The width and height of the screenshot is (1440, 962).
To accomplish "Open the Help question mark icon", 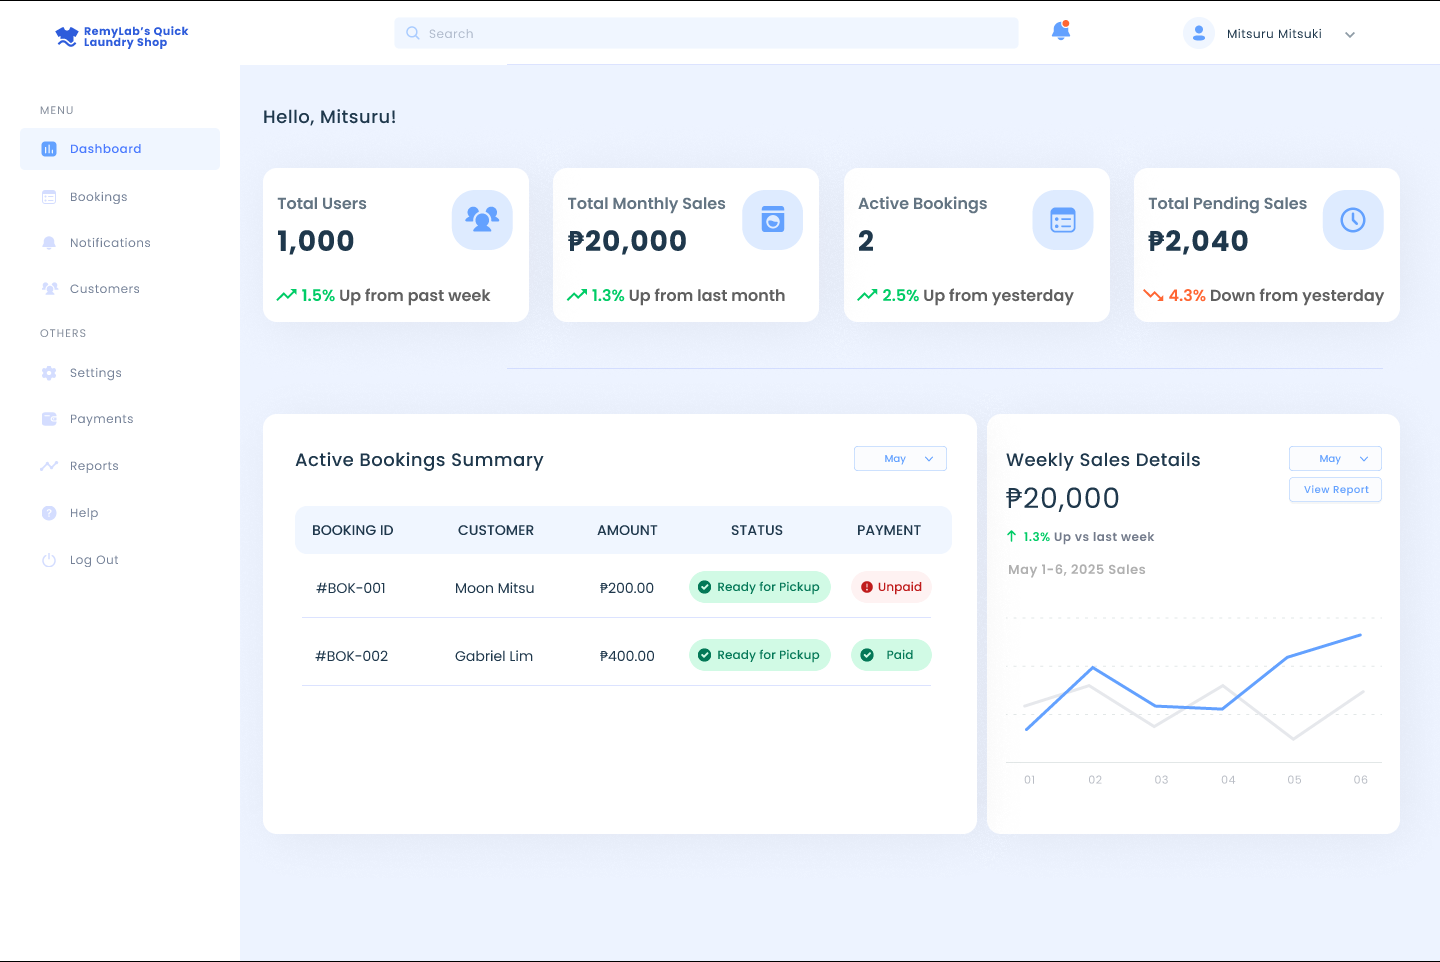I will coord(50,512).
